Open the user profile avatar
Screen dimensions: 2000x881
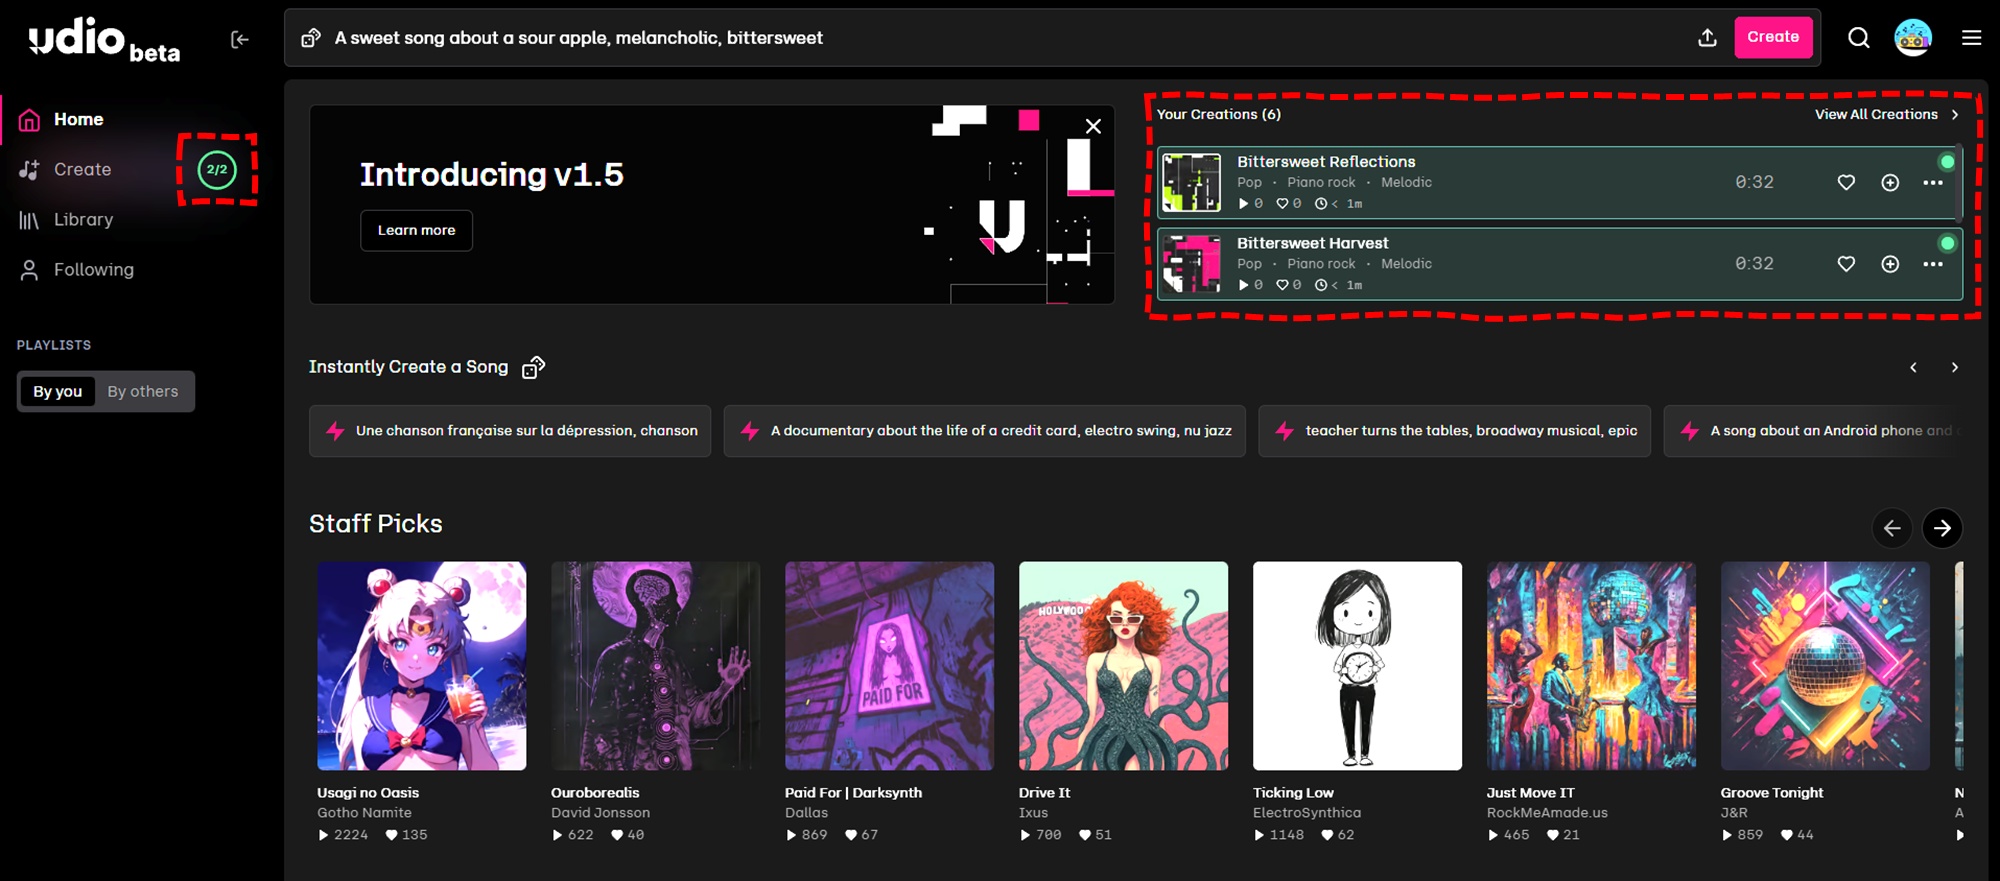[1912, 38]
